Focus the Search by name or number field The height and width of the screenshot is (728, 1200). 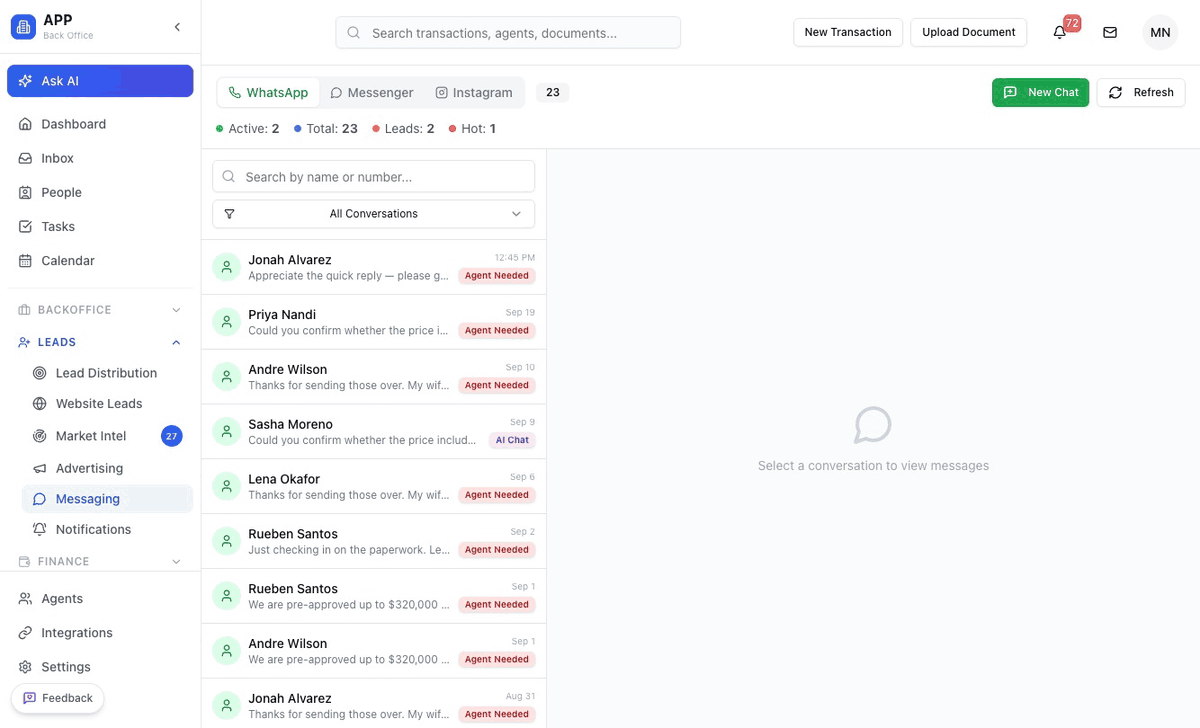[x=374, y=177]
